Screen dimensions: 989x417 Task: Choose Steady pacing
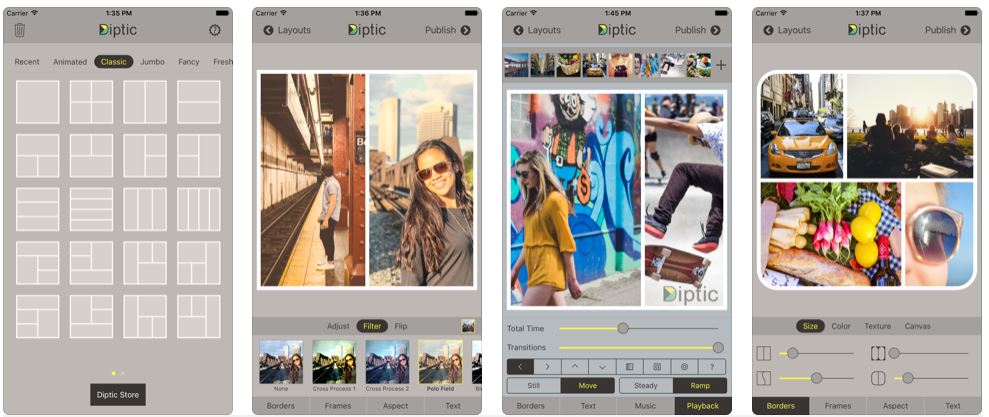point(646,385)
